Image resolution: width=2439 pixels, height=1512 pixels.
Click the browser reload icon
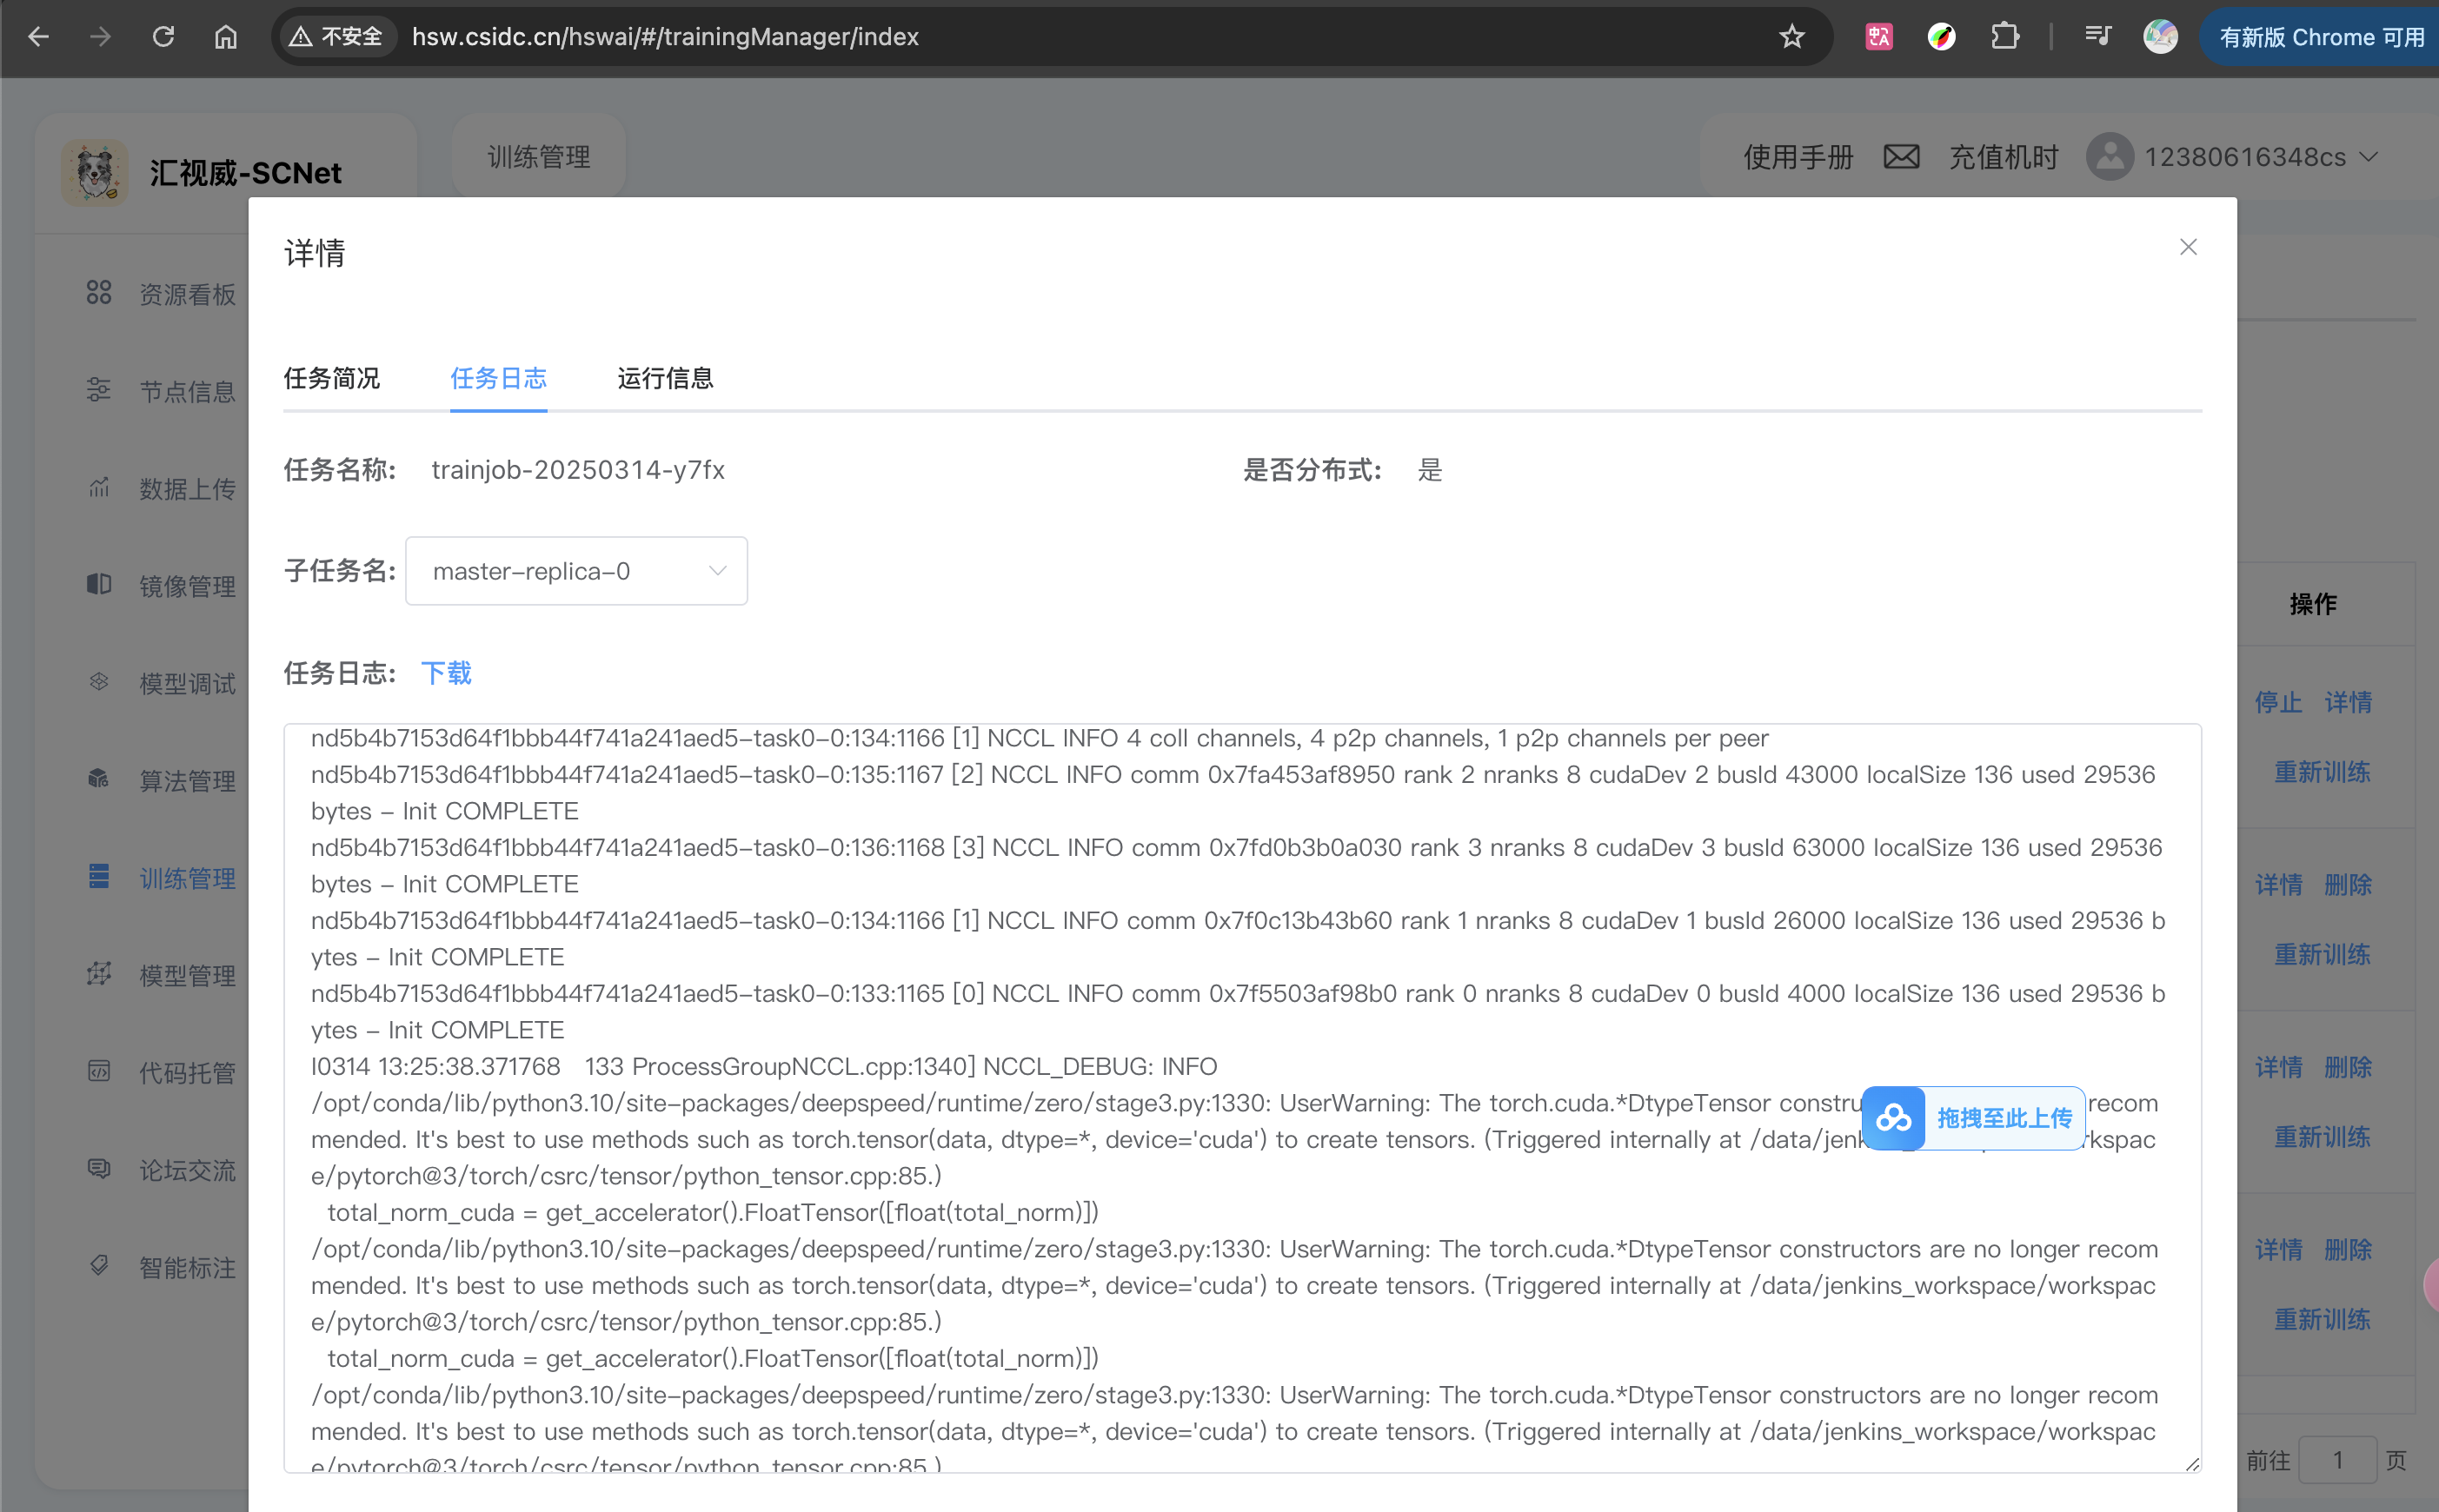click(x=163, y=37)
